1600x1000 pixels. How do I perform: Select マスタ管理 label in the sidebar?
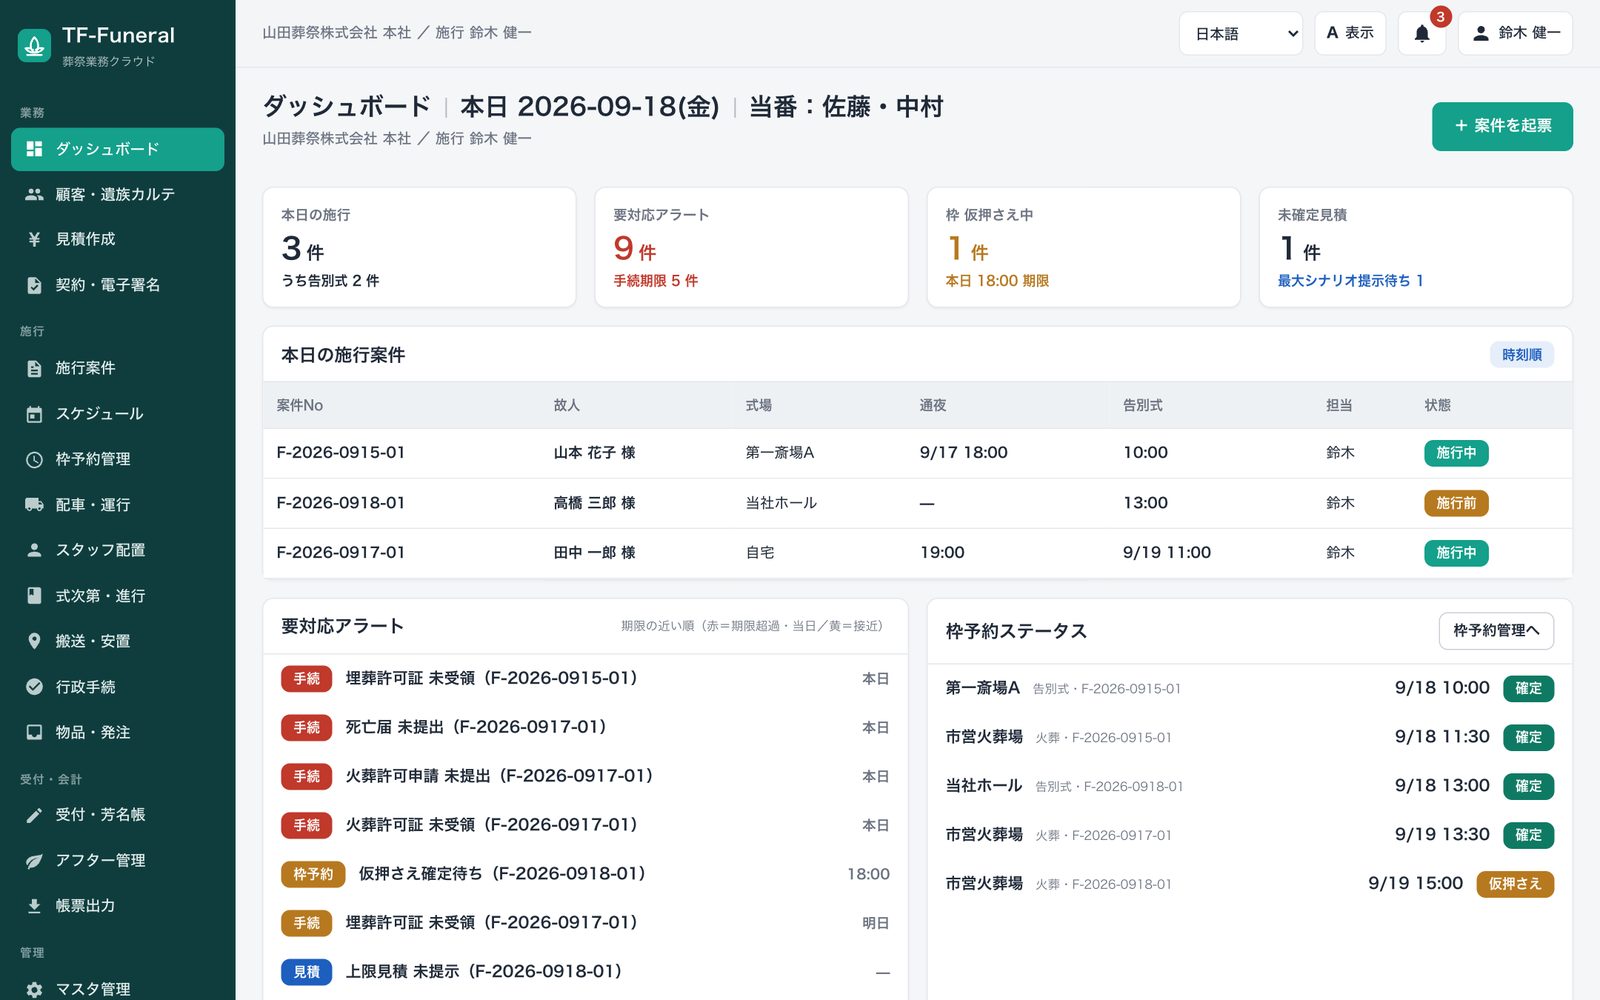point(93,989)
